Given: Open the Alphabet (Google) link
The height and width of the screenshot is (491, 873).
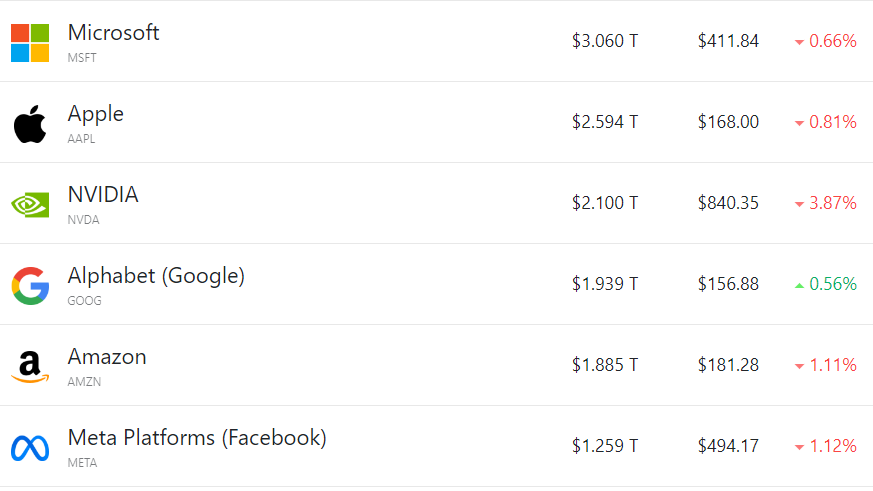Looking at the screenshot, I should tap(156, 275).
